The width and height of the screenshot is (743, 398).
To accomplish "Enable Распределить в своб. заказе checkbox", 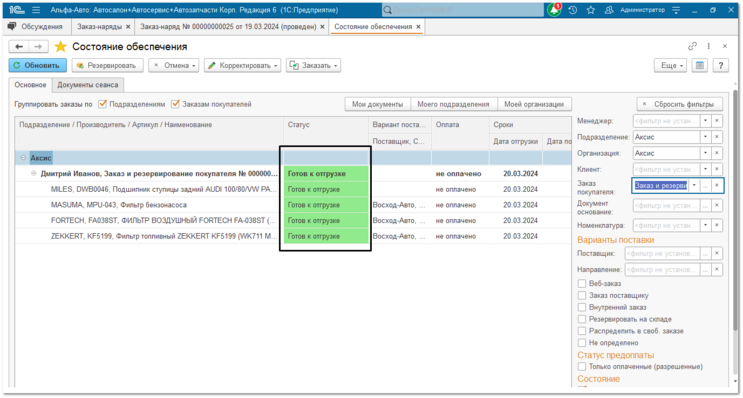I will tap(582, 331).
